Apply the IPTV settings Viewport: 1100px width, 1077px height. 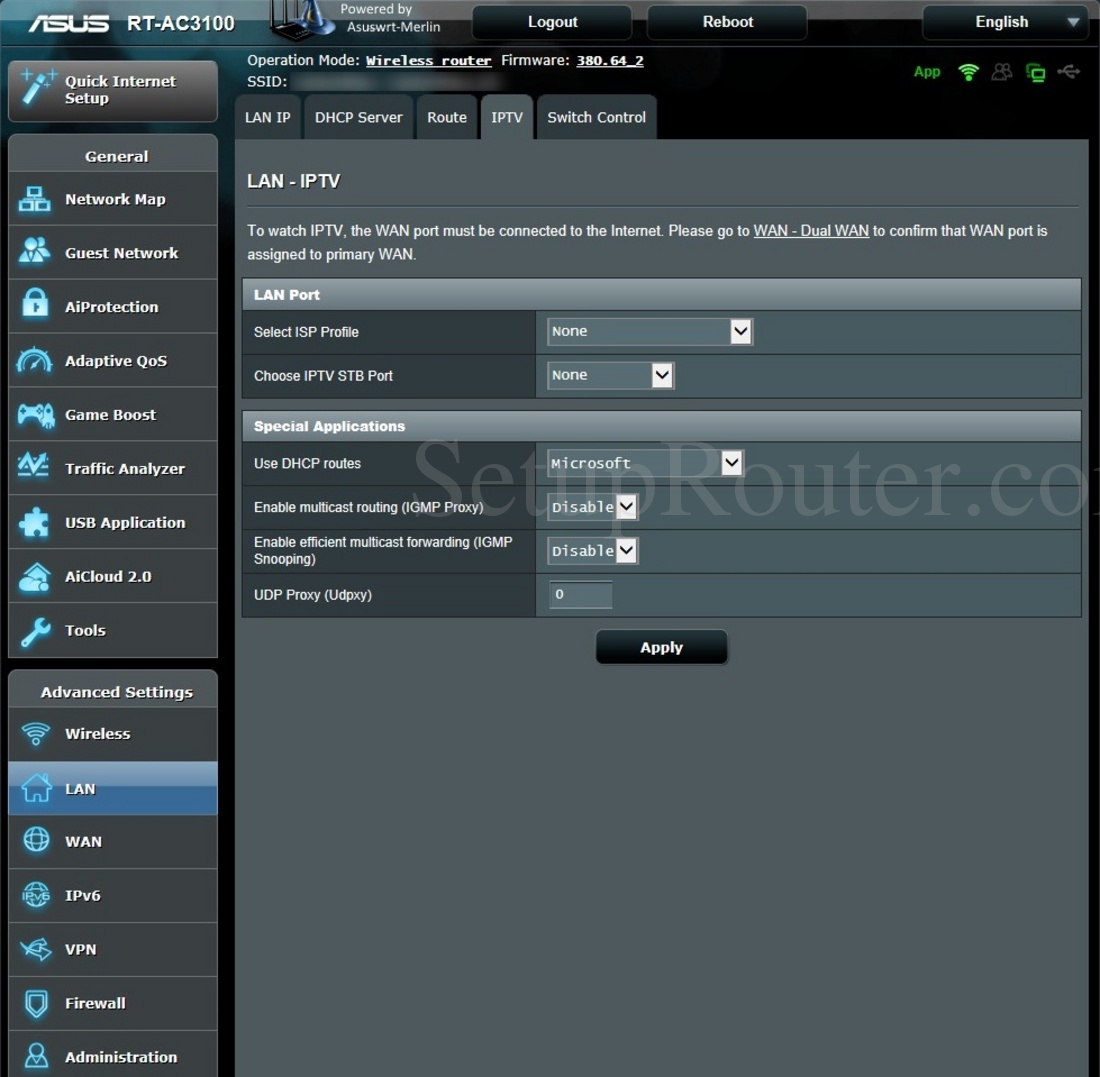[x=661, y=646]
